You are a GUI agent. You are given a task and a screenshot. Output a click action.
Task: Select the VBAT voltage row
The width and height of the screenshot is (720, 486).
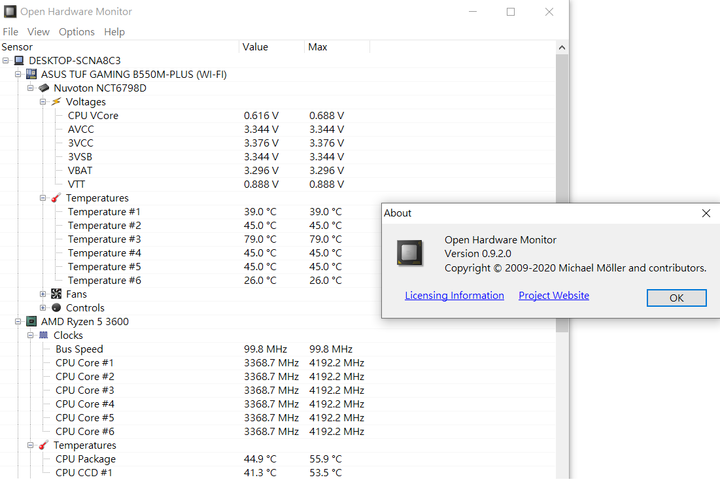[x=278, y=170]
